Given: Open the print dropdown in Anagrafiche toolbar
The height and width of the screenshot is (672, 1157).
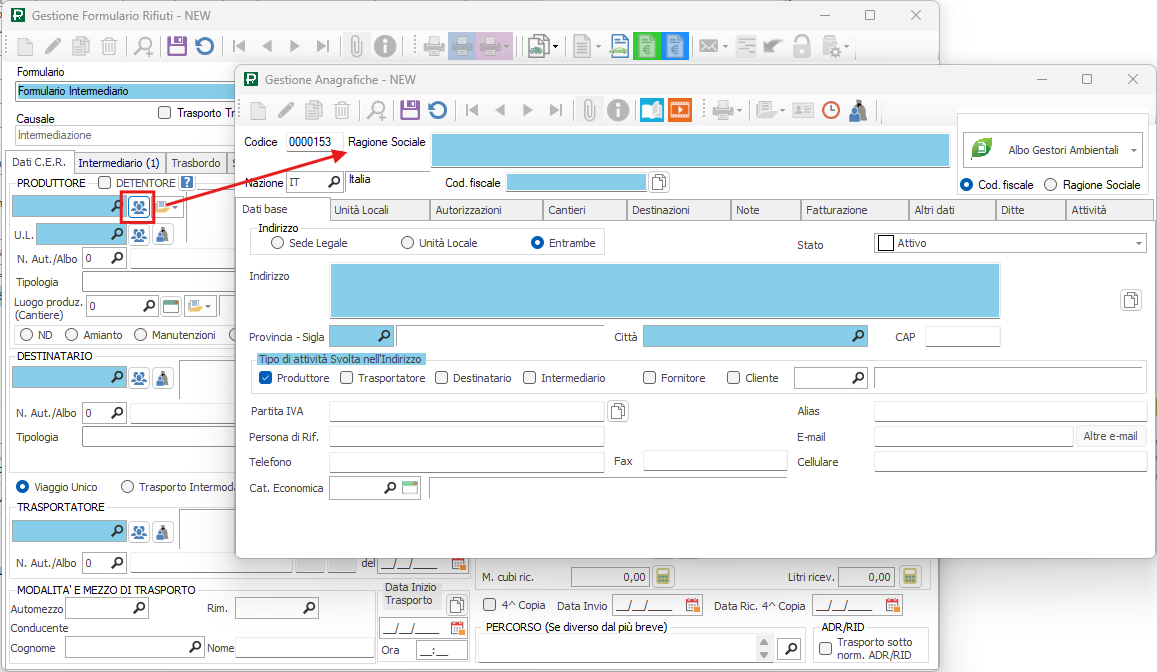Looking at the screenshot, I should [x=738, y=111].
